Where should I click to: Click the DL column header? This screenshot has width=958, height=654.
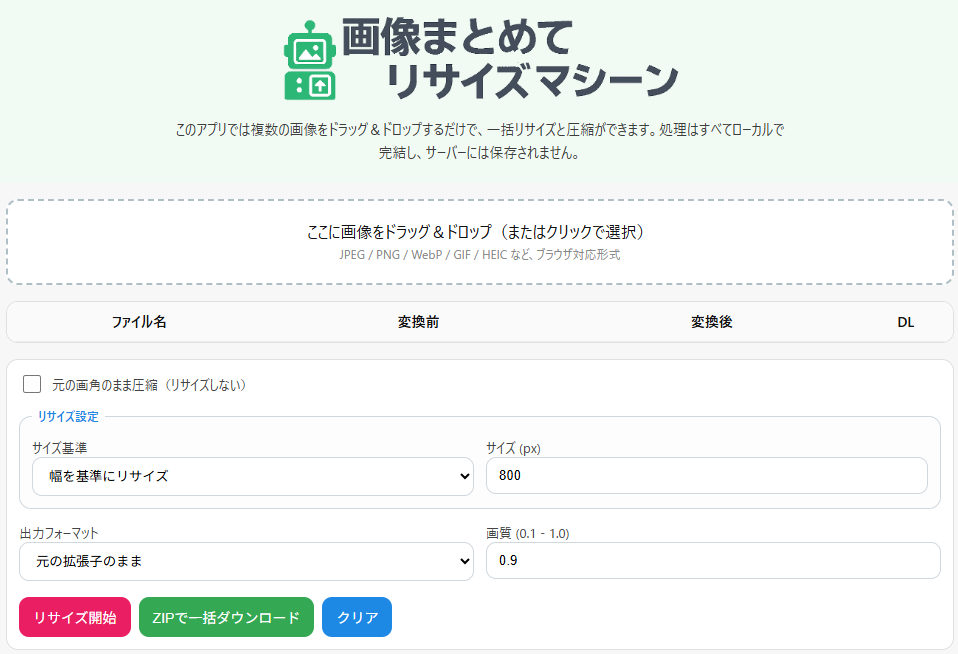(x=905, y=322)
